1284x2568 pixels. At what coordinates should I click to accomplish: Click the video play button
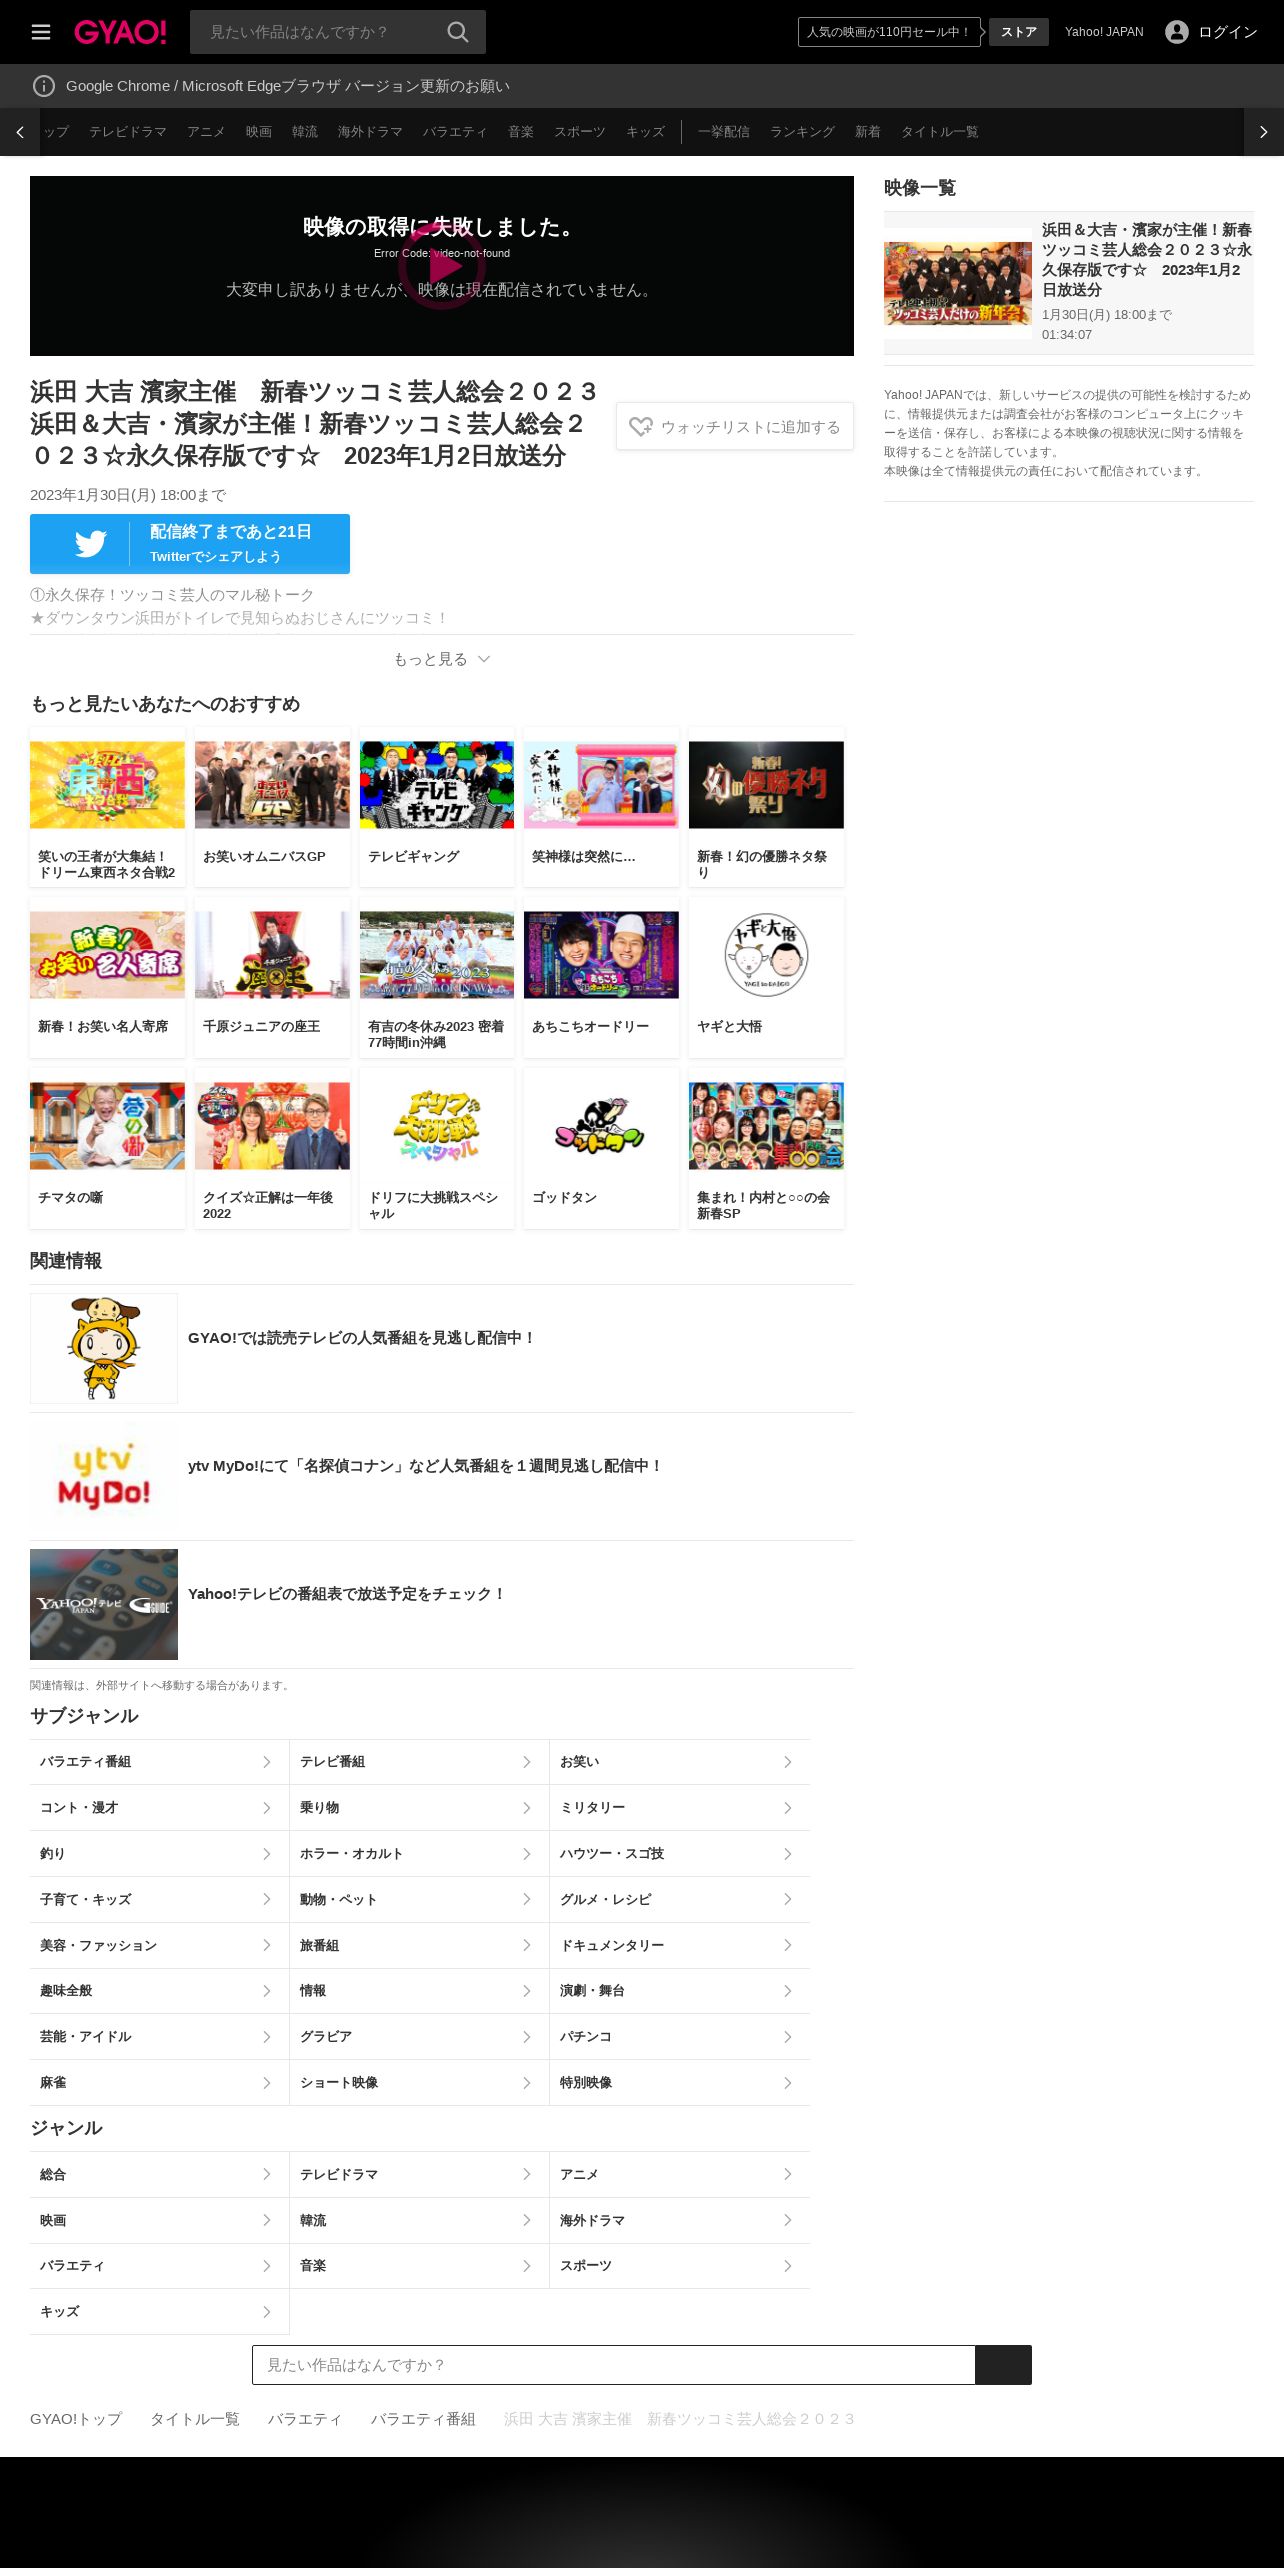[442, 266]
